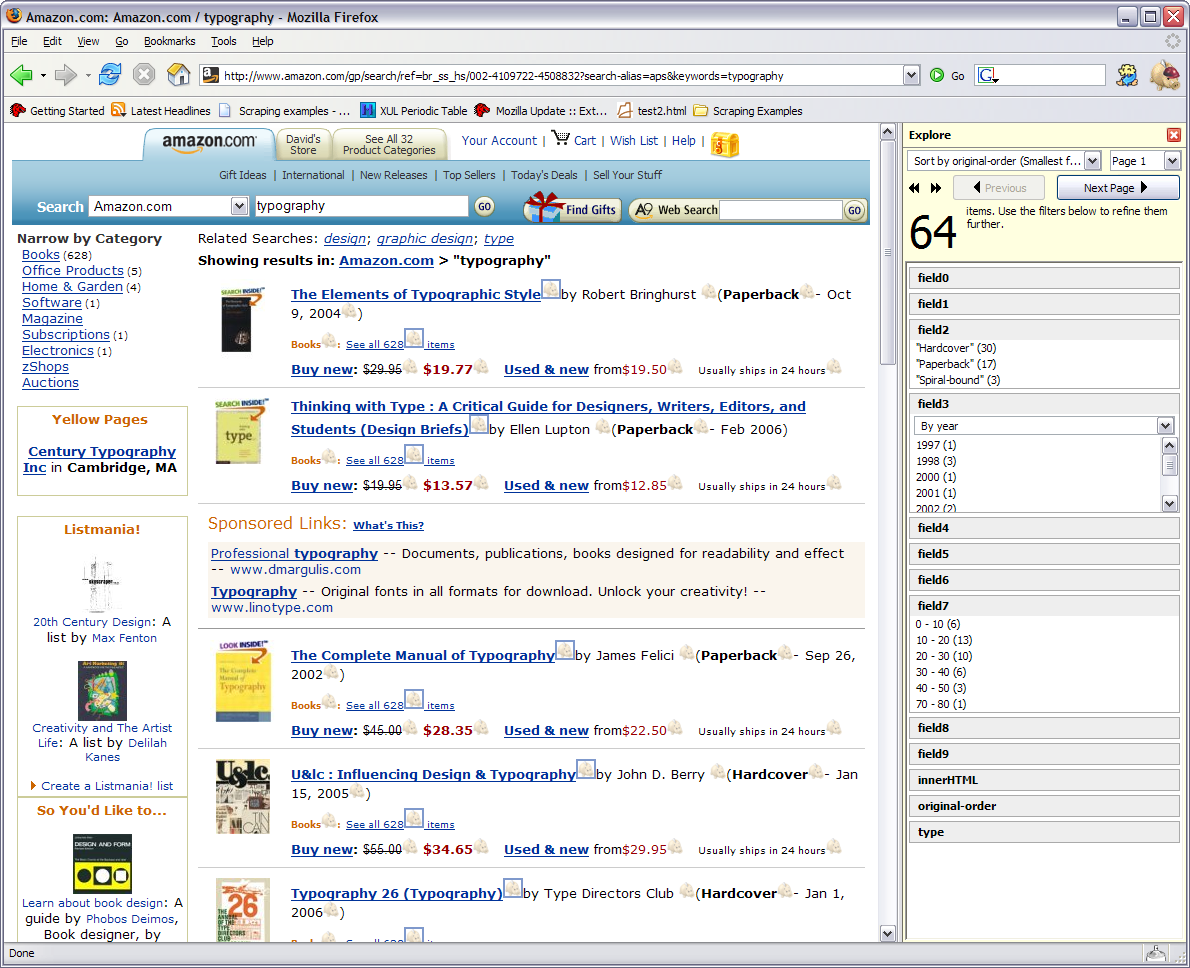Open The Elements of Typographic Style link
This screenshot has width=1190, height=968.
coord(415,294)
